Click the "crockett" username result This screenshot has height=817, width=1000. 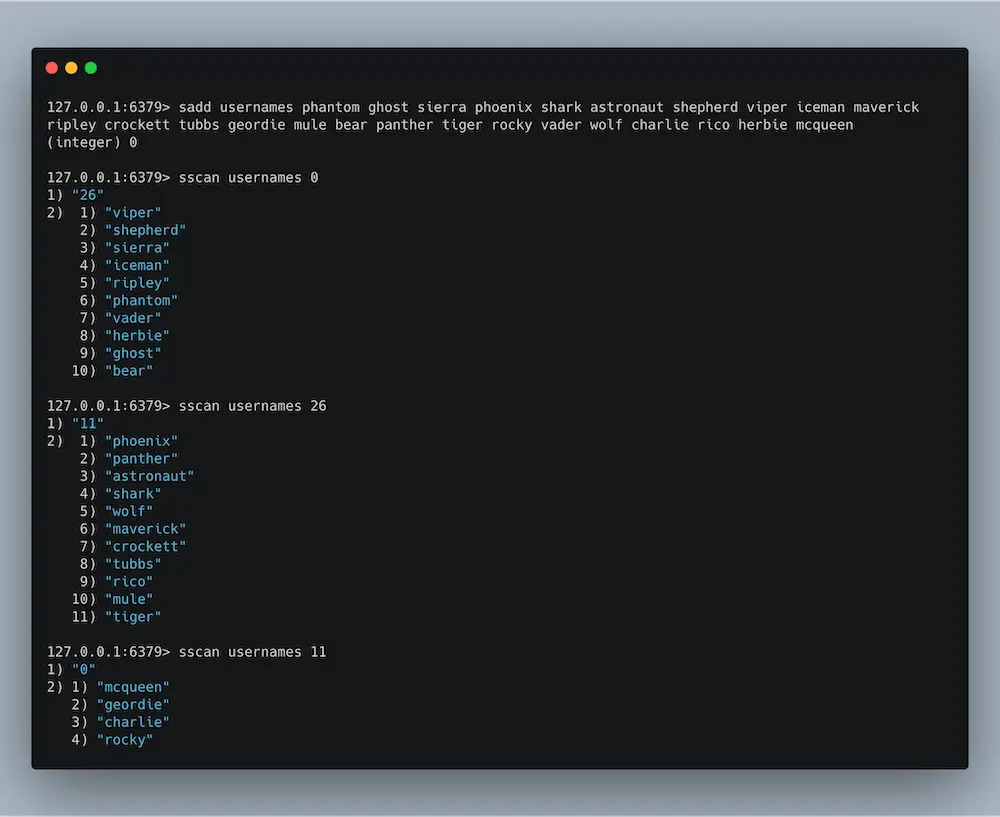point(145,546)
